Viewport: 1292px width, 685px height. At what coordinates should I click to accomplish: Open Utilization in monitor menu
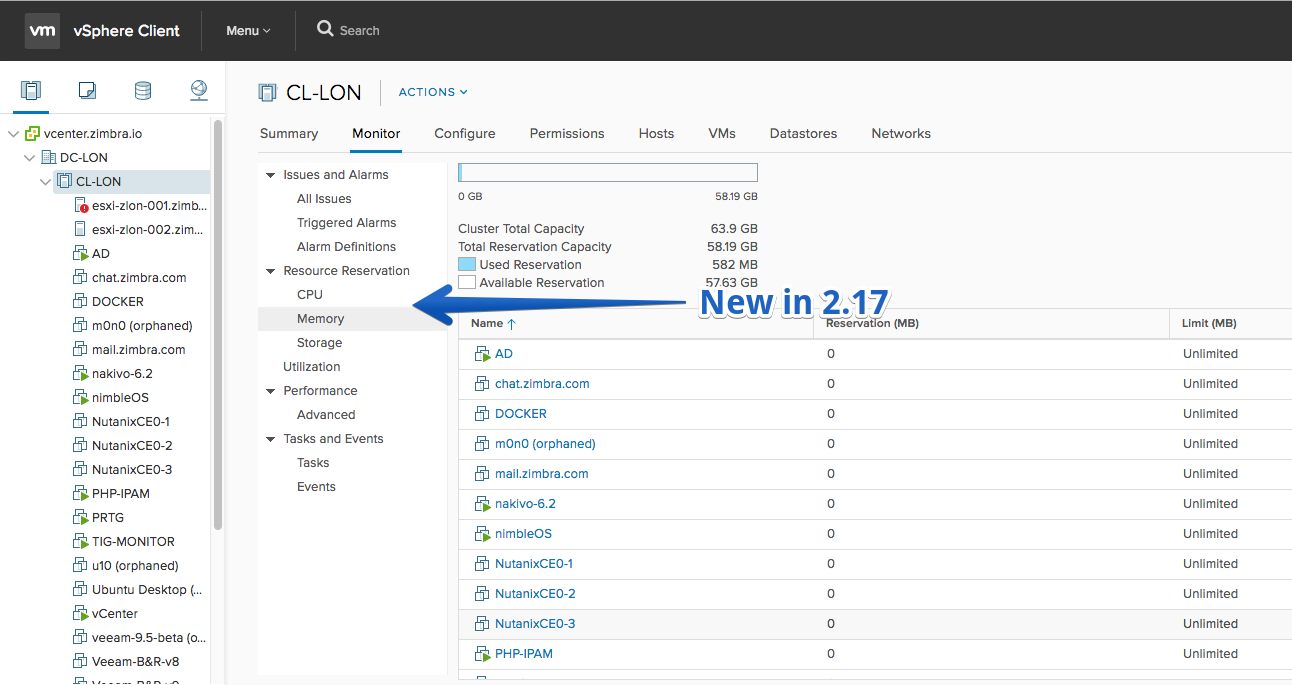[312, 367]
